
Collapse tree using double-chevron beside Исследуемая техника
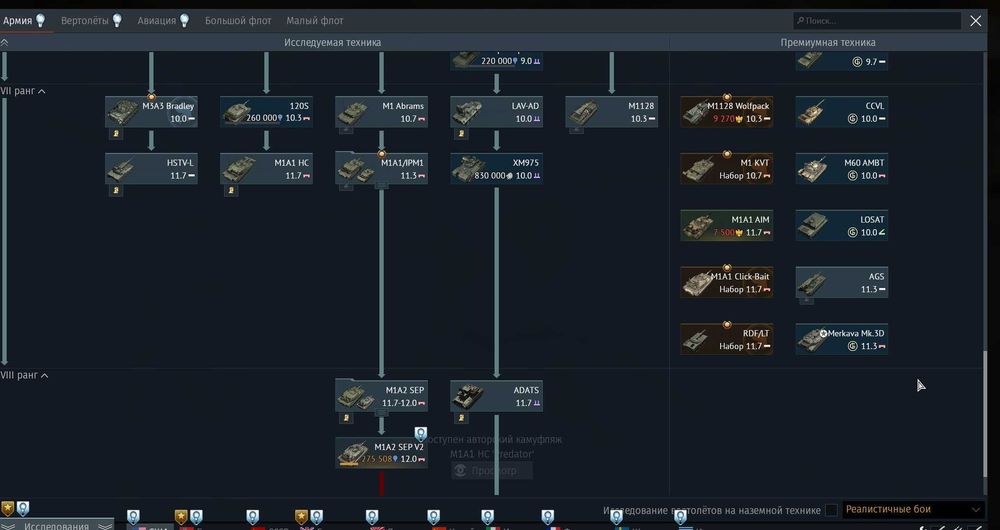click(4, 43)
